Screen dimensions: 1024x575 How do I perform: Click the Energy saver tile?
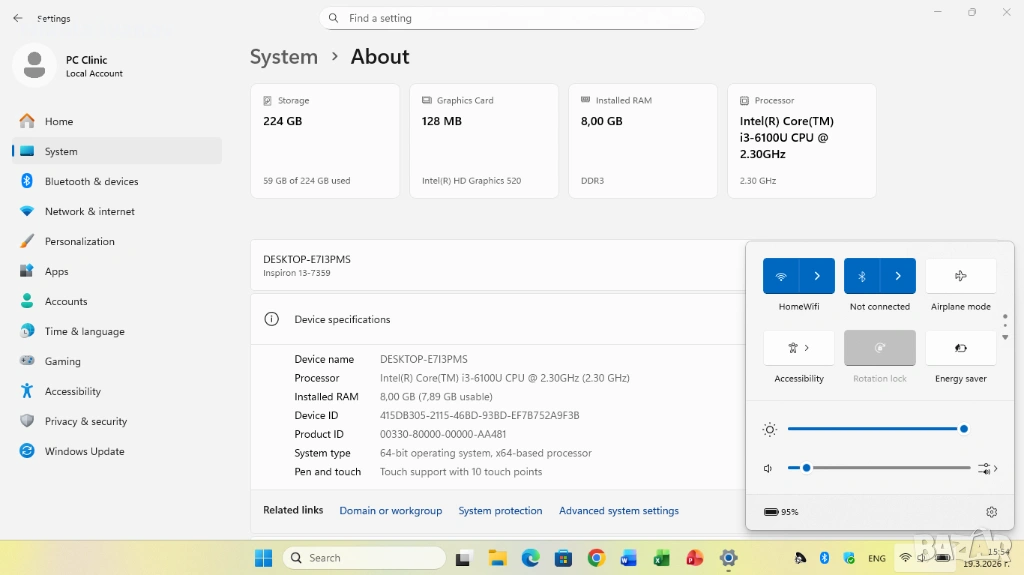960,348
